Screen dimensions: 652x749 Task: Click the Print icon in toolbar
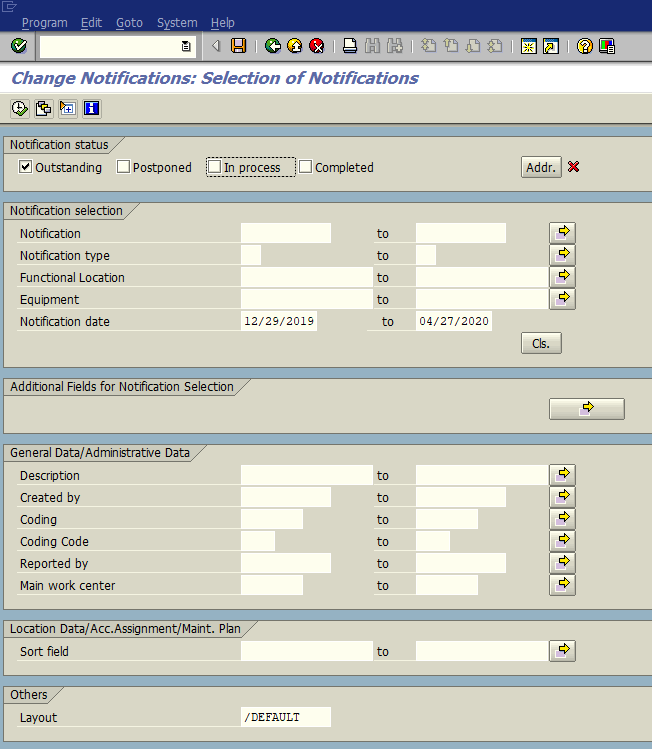(350, 46)
